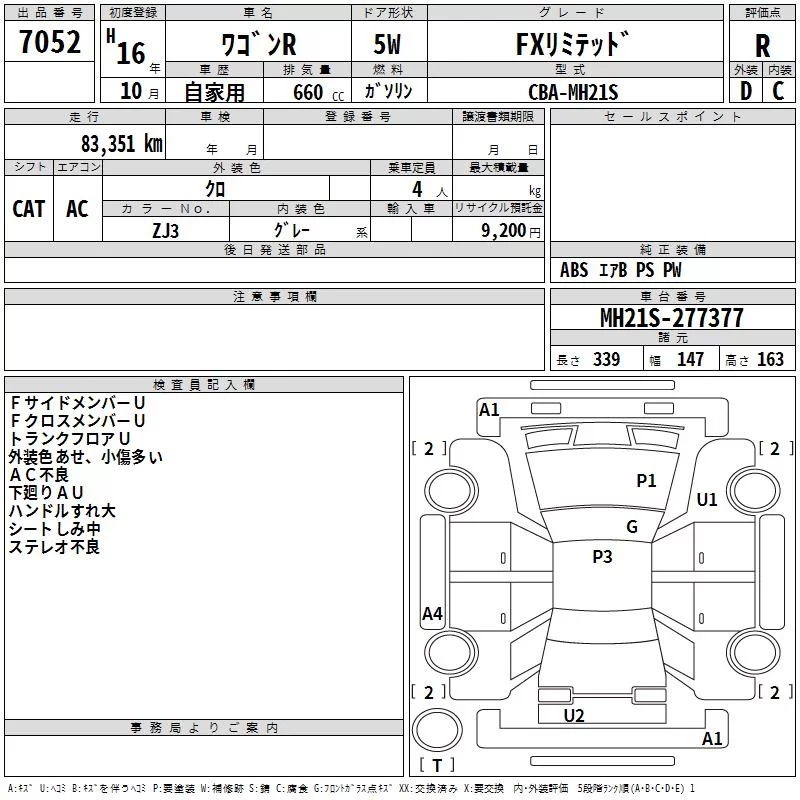Click P3 mark on roof diagram
Screen dimensions: 800x800
point(603,557)
